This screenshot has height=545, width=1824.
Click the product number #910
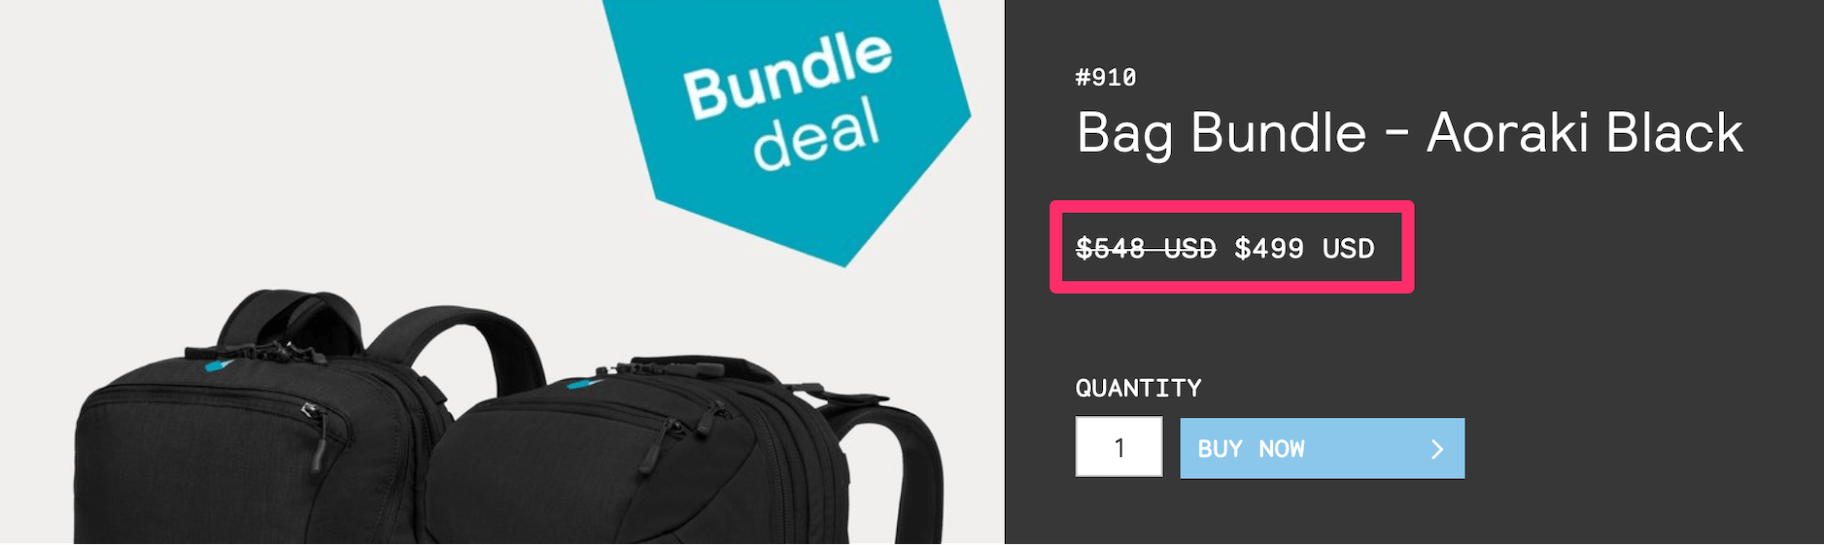click(x=1105, y=78)
